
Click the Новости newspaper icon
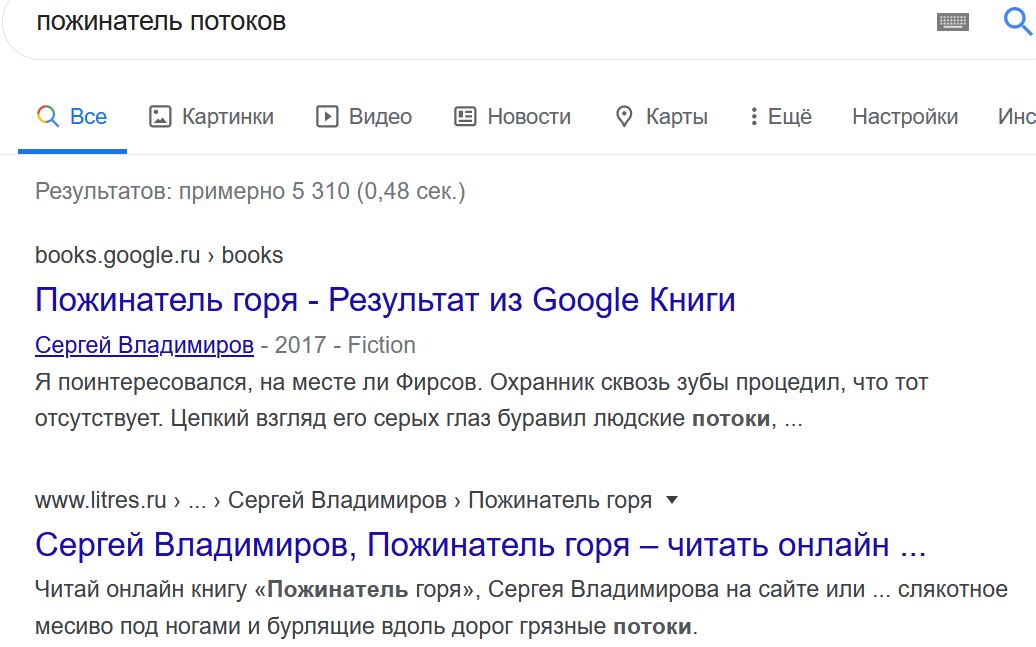point(465,117)
